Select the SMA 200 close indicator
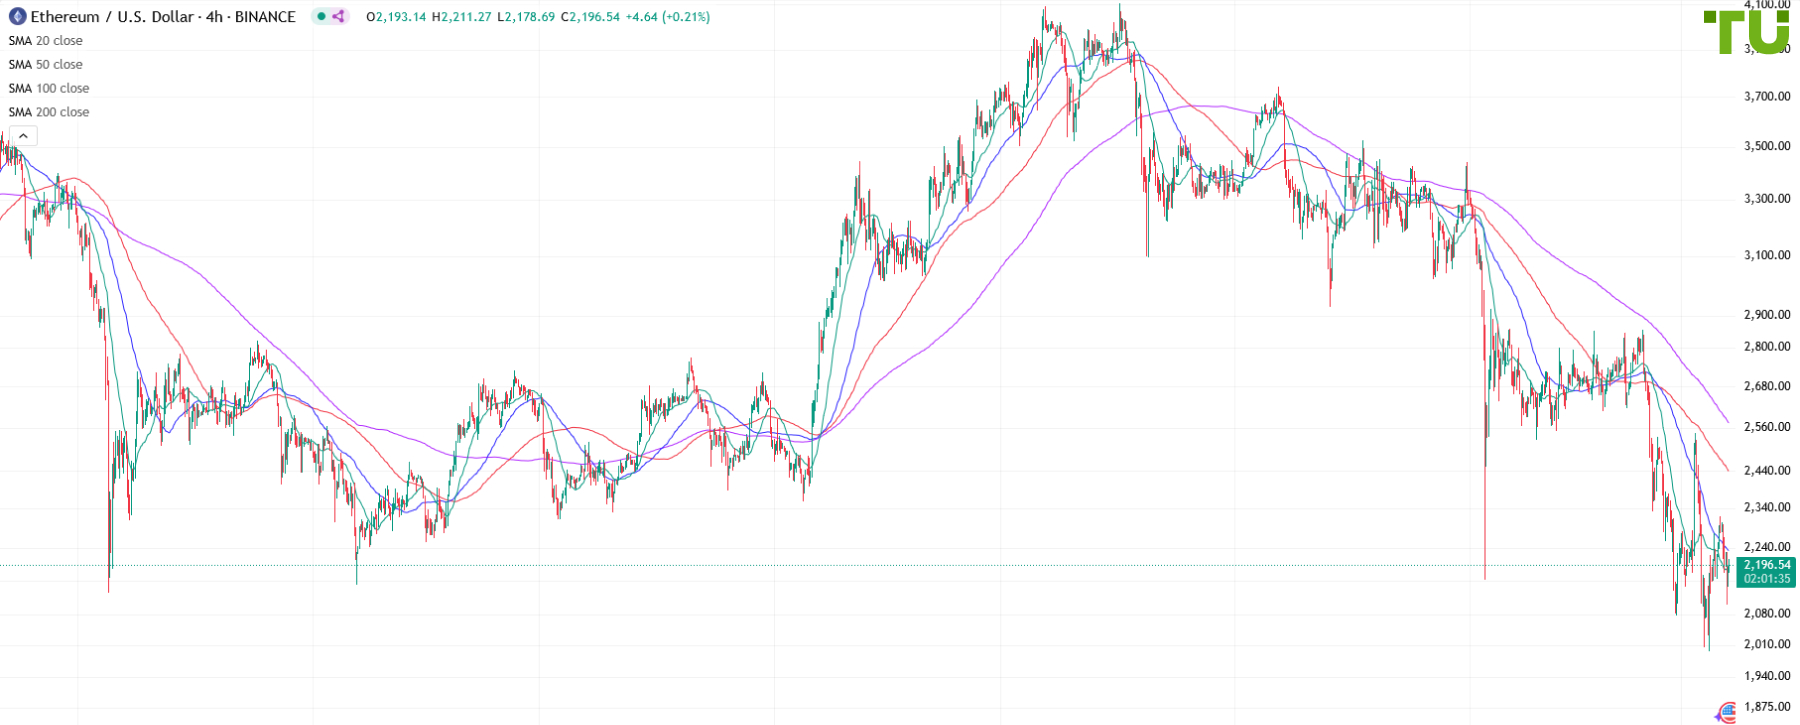The image size is (1800, 725). [49, 113]
